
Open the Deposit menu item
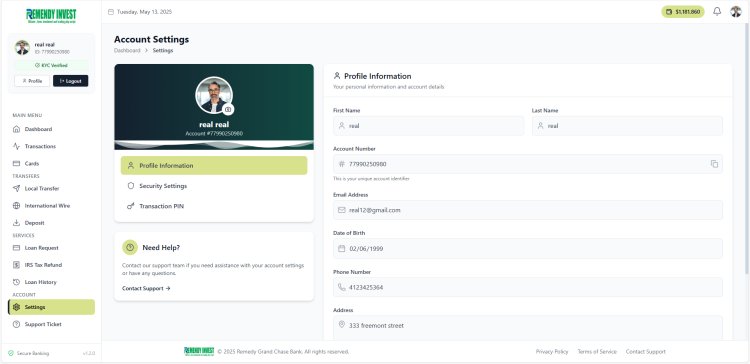click(x=51, y=223)
